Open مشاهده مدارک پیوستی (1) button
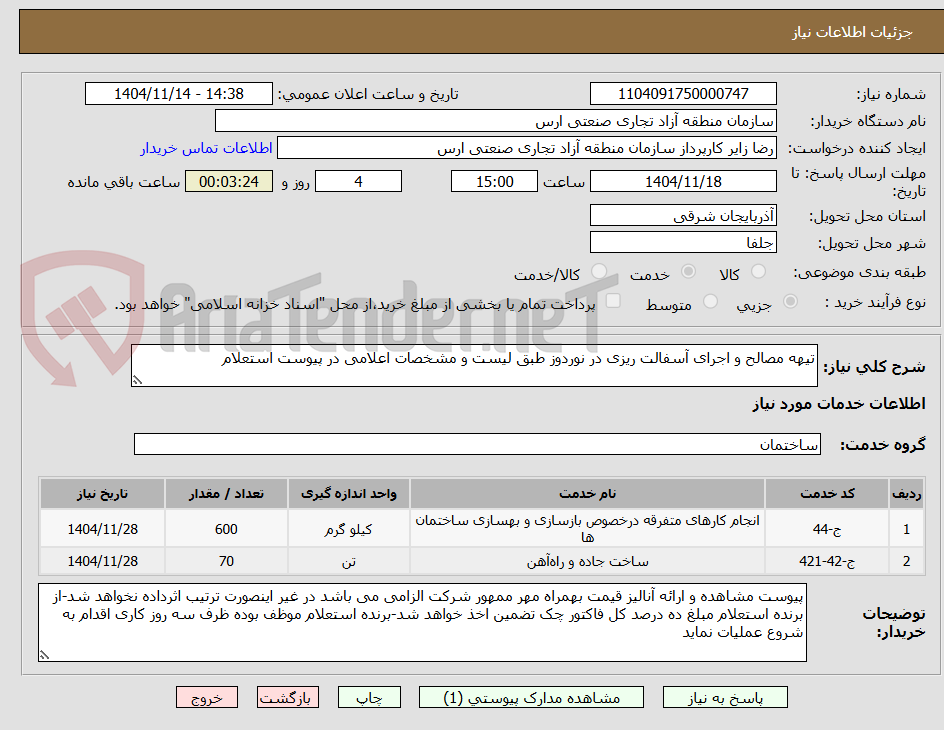Viewport: 944px width, 730px height. click(531, 698)
